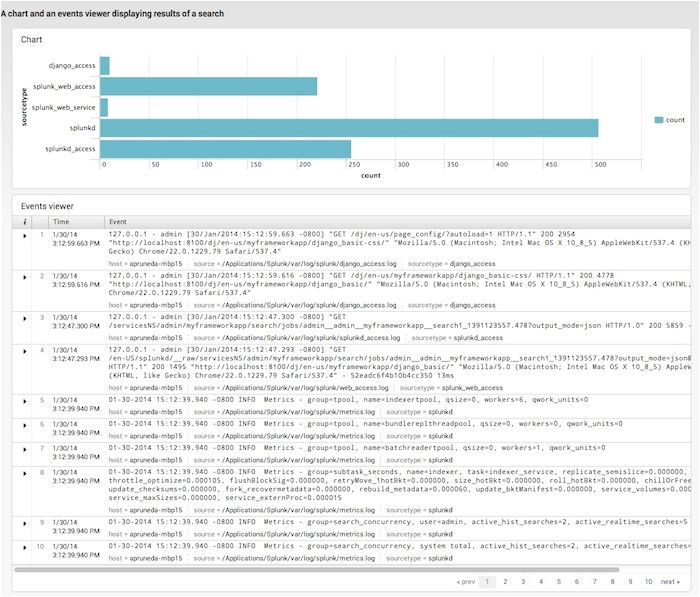This screenshot has width=700, height=597.
Task: Click the splunk_web_access bar in chart
Action: (208, 87)
